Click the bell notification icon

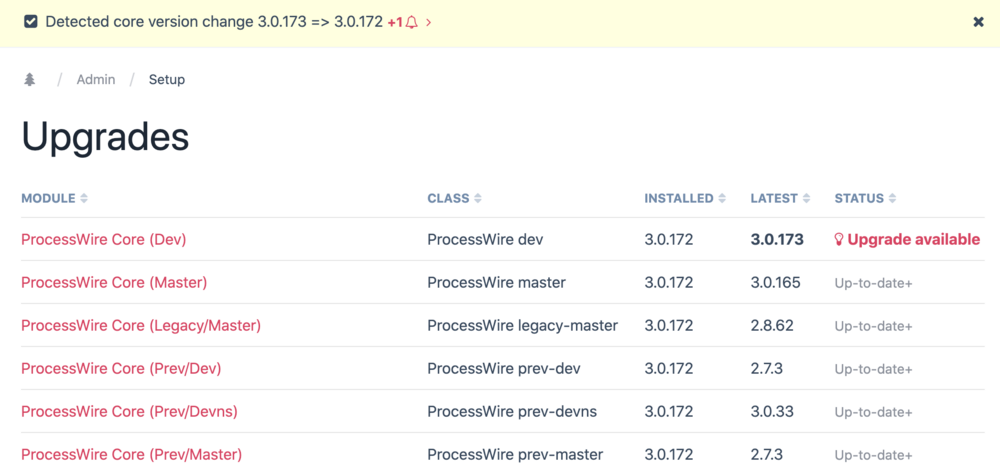pos(412,22)
